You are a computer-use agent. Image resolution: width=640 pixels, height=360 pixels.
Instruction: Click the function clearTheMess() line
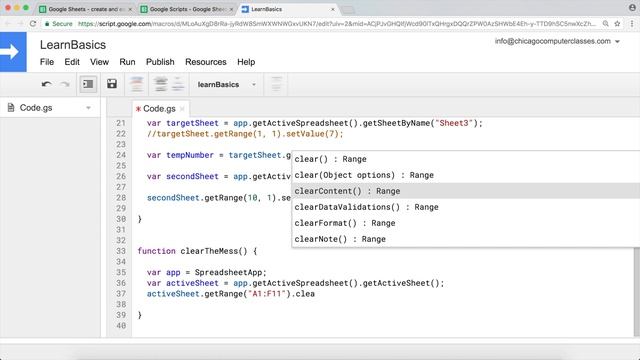[197, 251]
